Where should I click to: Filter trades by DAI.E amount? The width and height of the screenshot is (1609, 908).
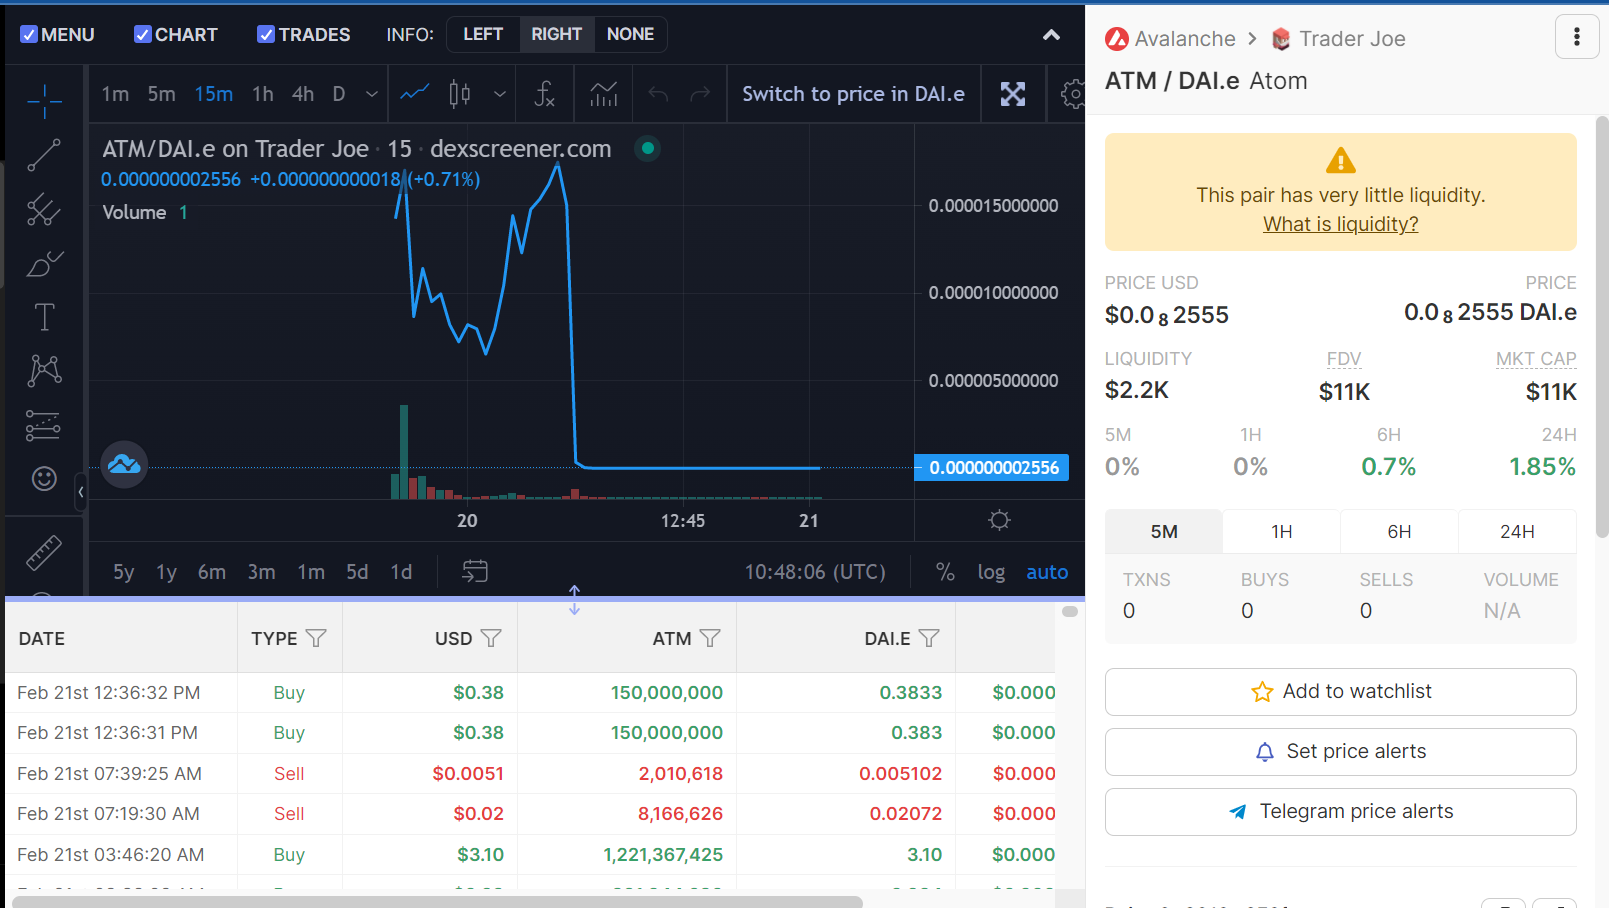click(929, 638)
